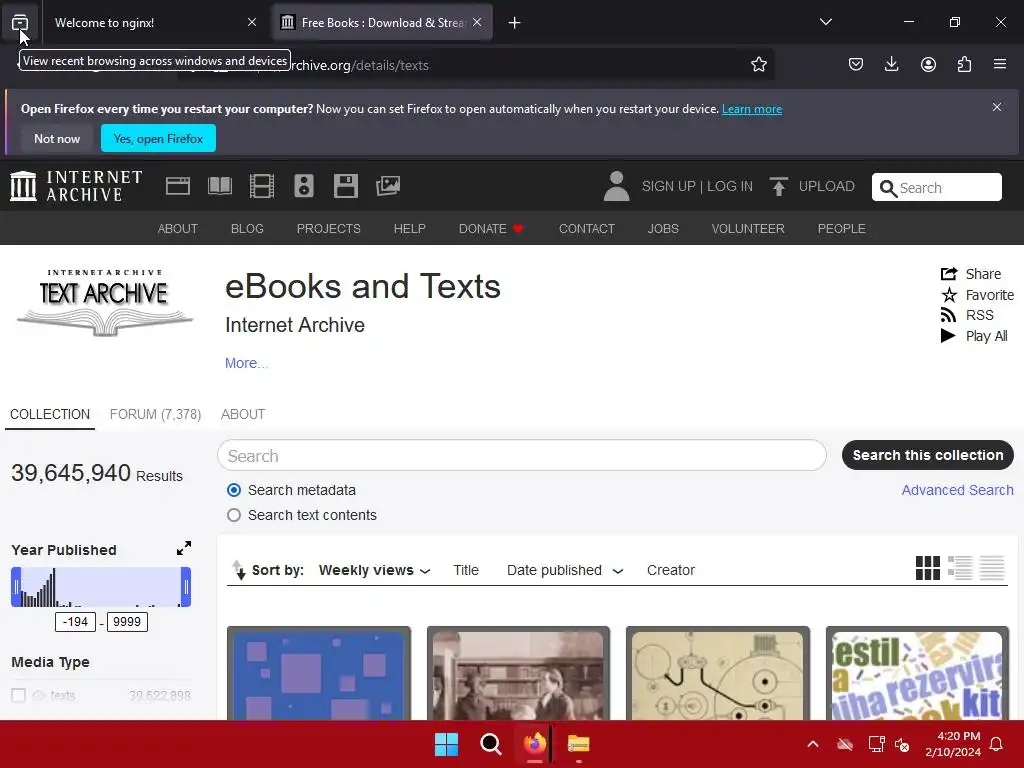Open Internet Archive audio speaker icon
The image size is (1024, 768).
(304, 186)
